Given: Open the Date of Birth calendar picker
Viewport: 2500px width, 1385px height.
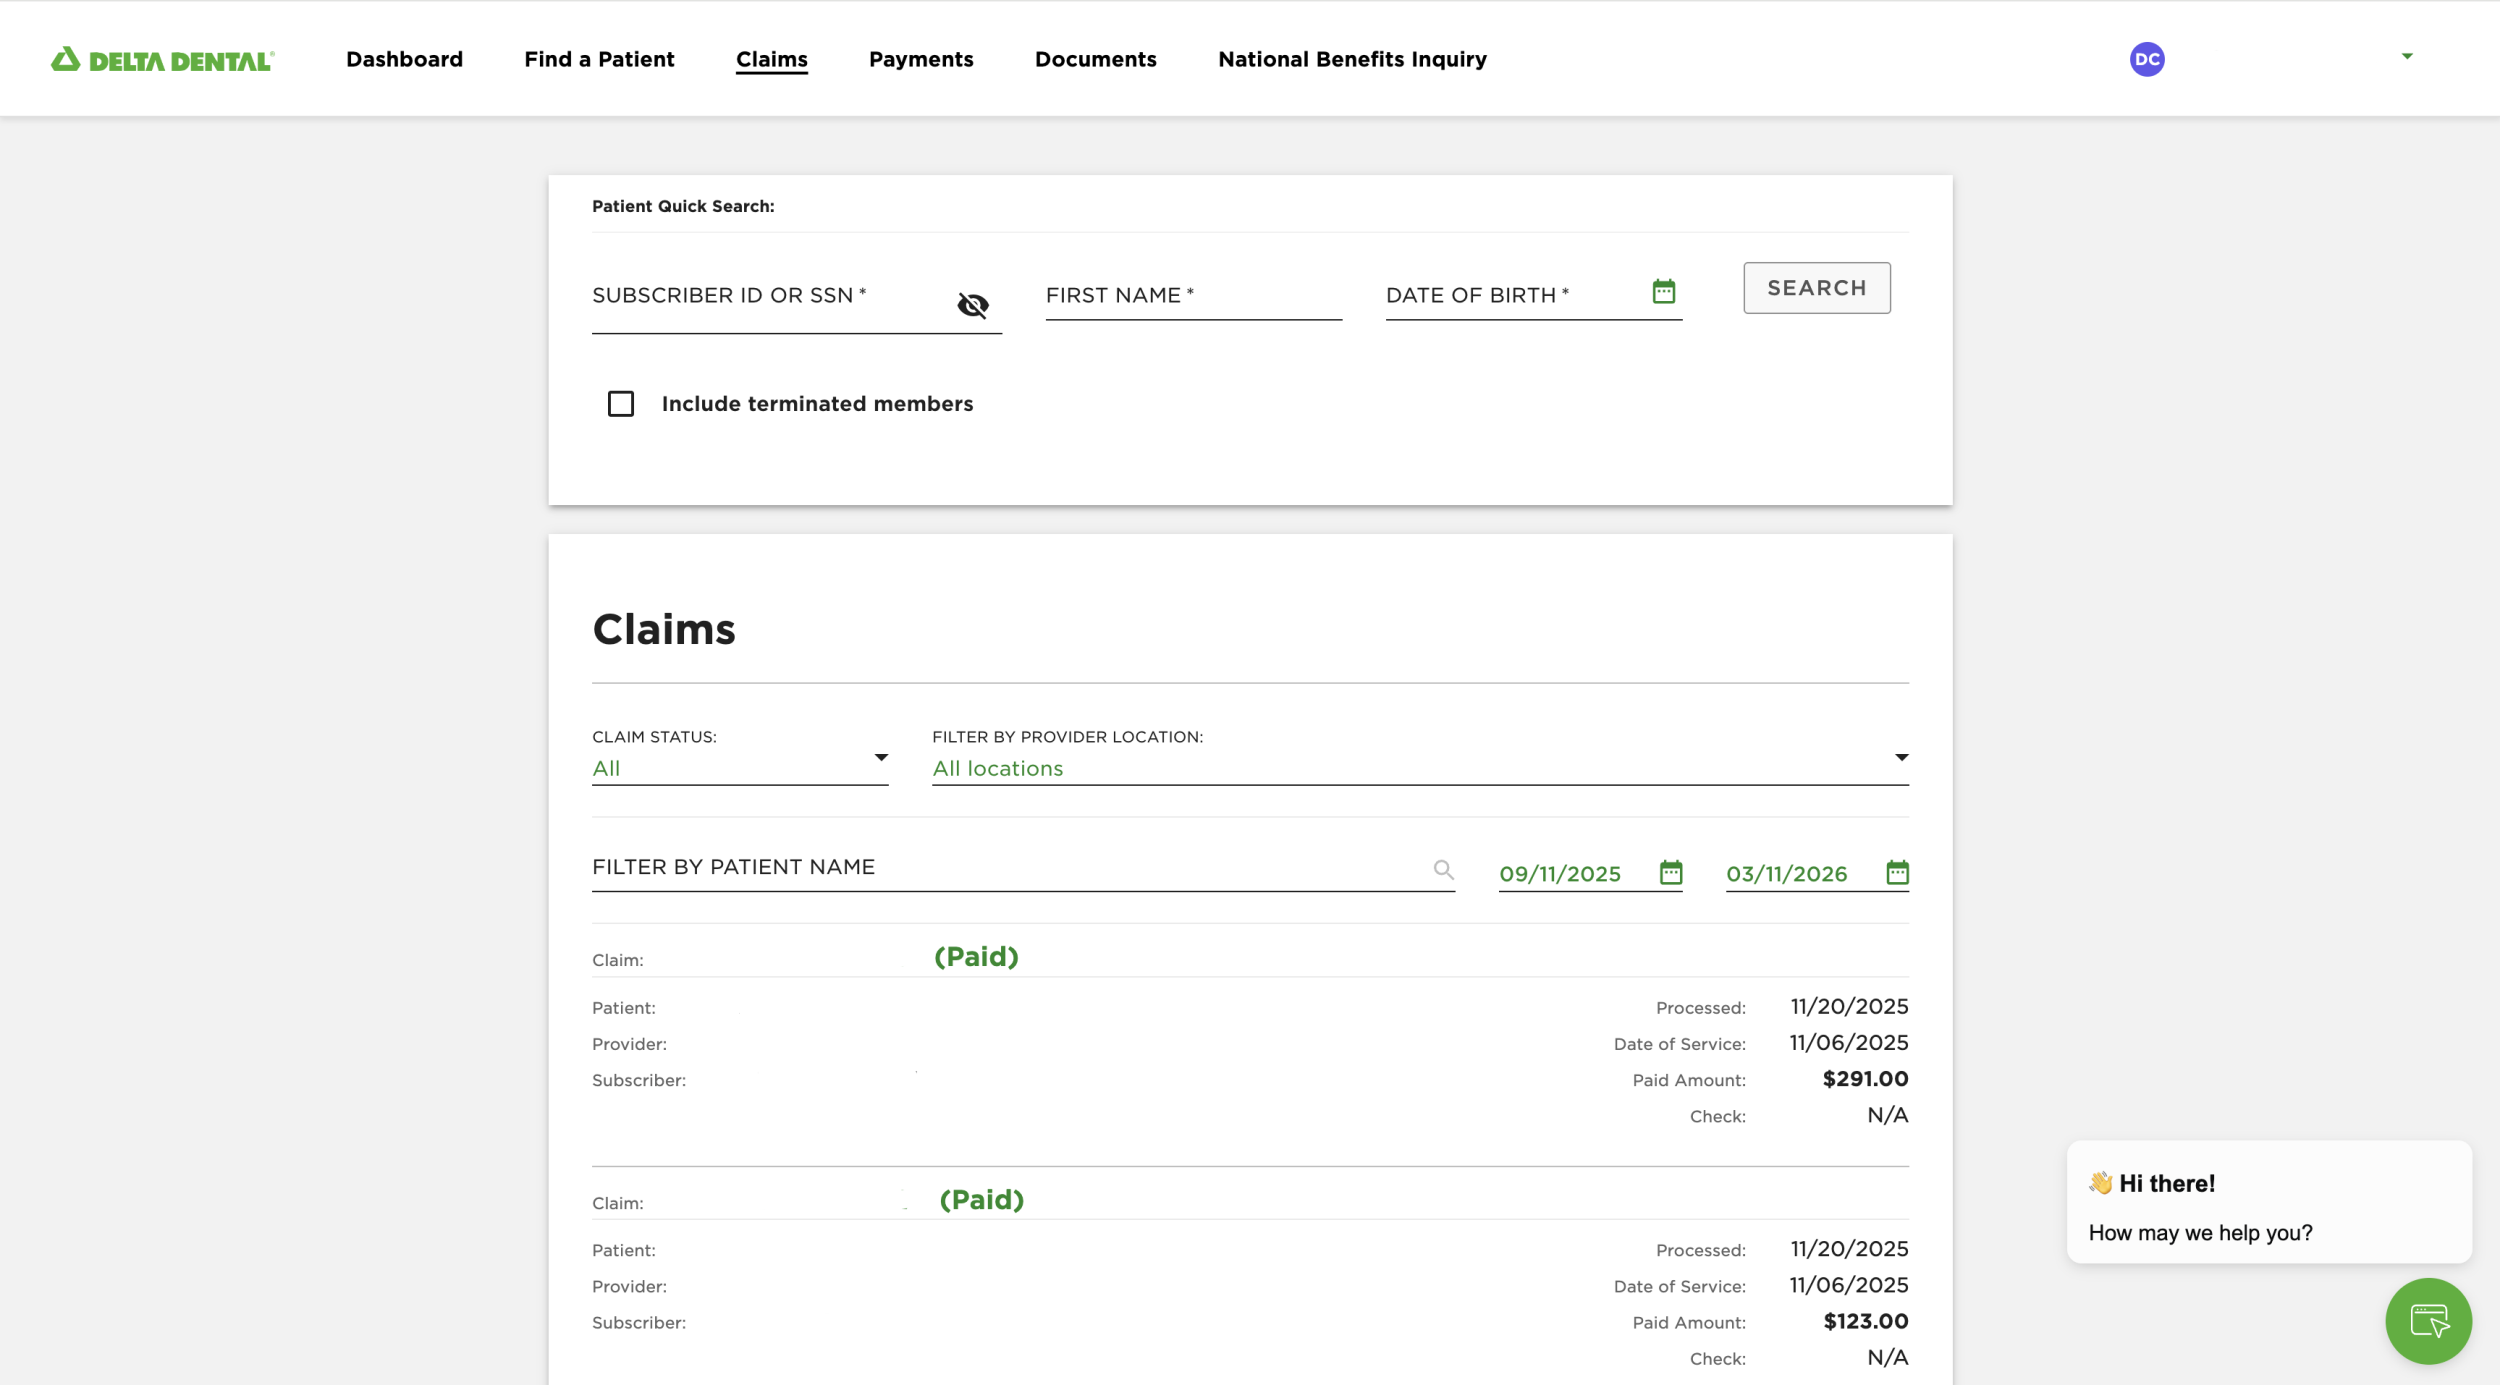Looking at the screenshot, I should (x=1664, y=291).
